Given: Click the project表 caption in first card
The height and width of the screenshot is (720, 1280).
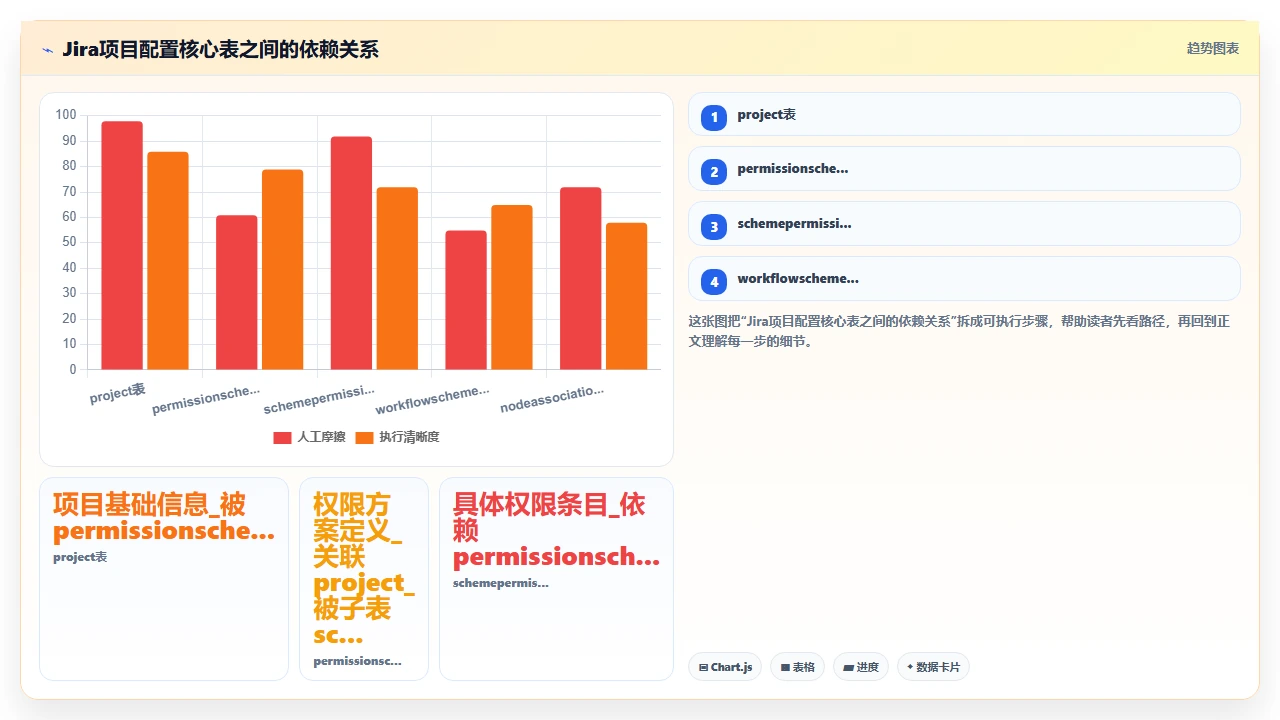Looking at the screenshot, I should pyautogui.click(x=80, y=557).
